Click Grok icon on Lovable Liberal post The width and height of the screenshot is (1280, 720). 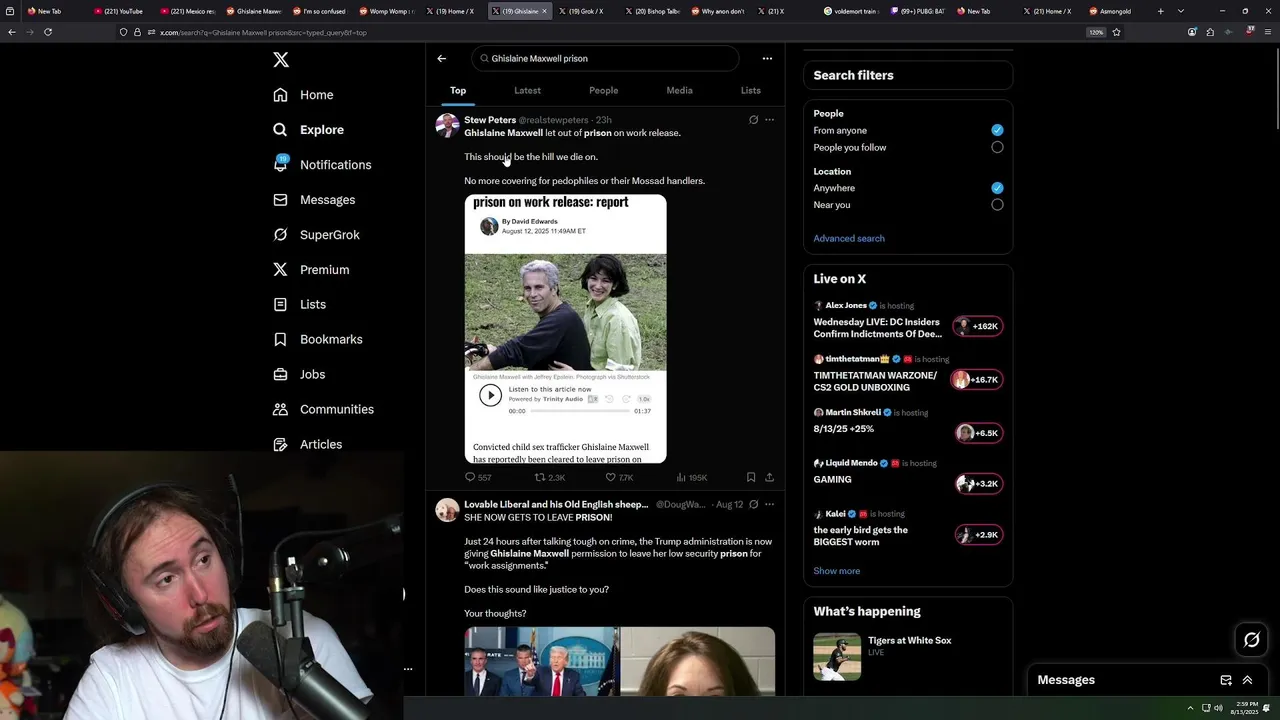point(753,504)
